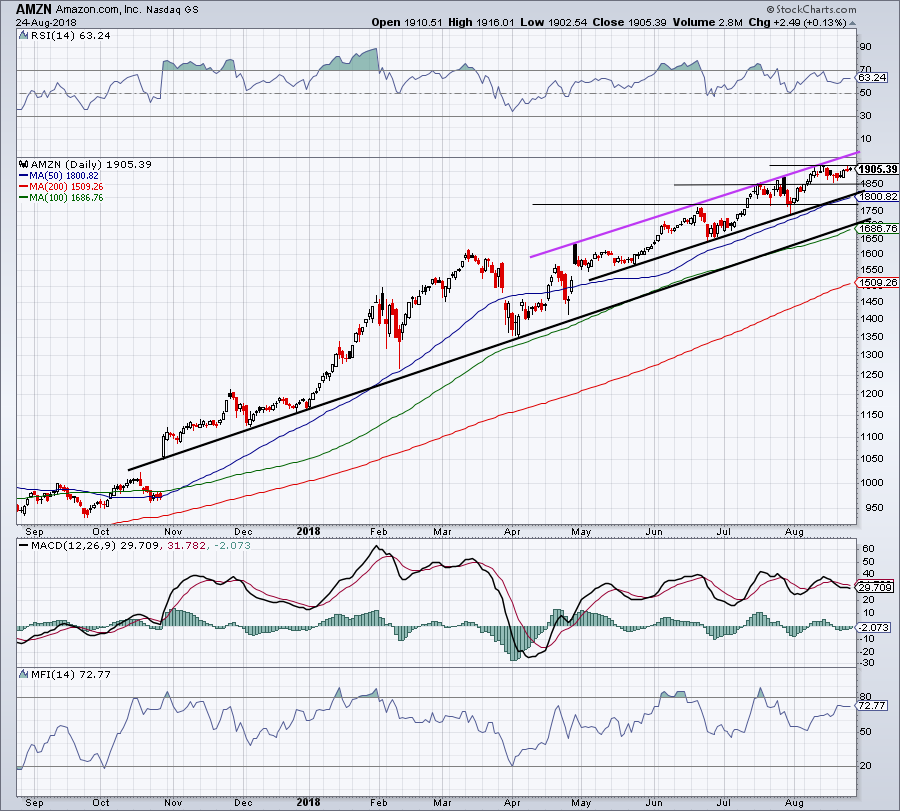Click the 30 level on RSI axis

click(865, 116)
